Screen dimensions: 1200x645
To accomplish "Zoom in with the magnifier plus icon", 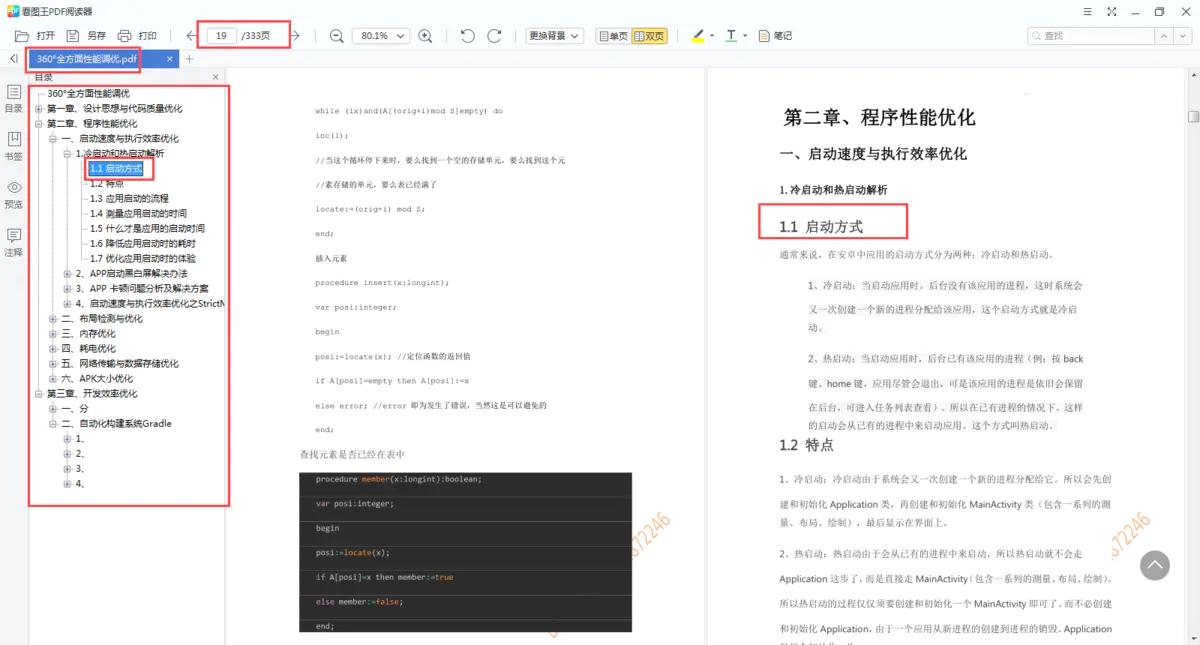I will click(425, 35).
